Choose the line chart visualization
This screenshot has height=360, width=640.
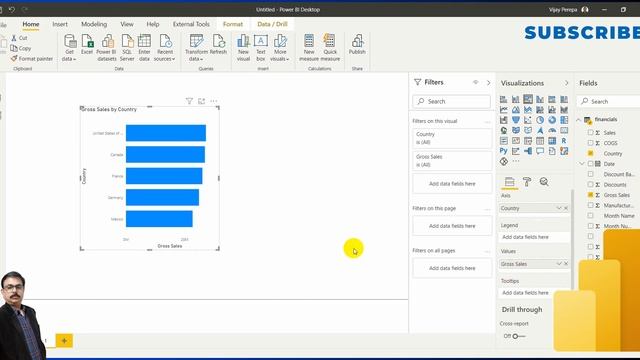click(504, 110)
